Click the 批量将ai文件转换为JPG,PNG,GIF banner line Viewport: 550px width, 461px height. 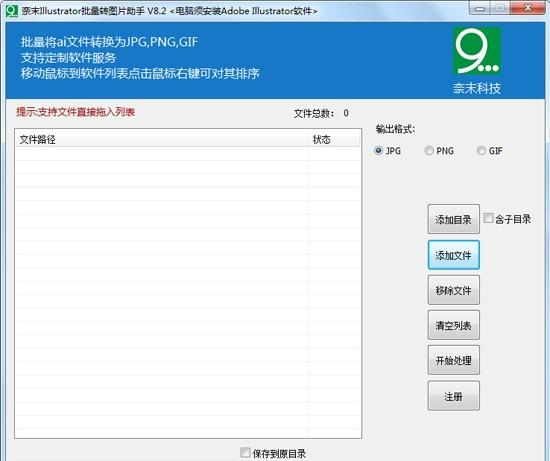coord(109,42)
